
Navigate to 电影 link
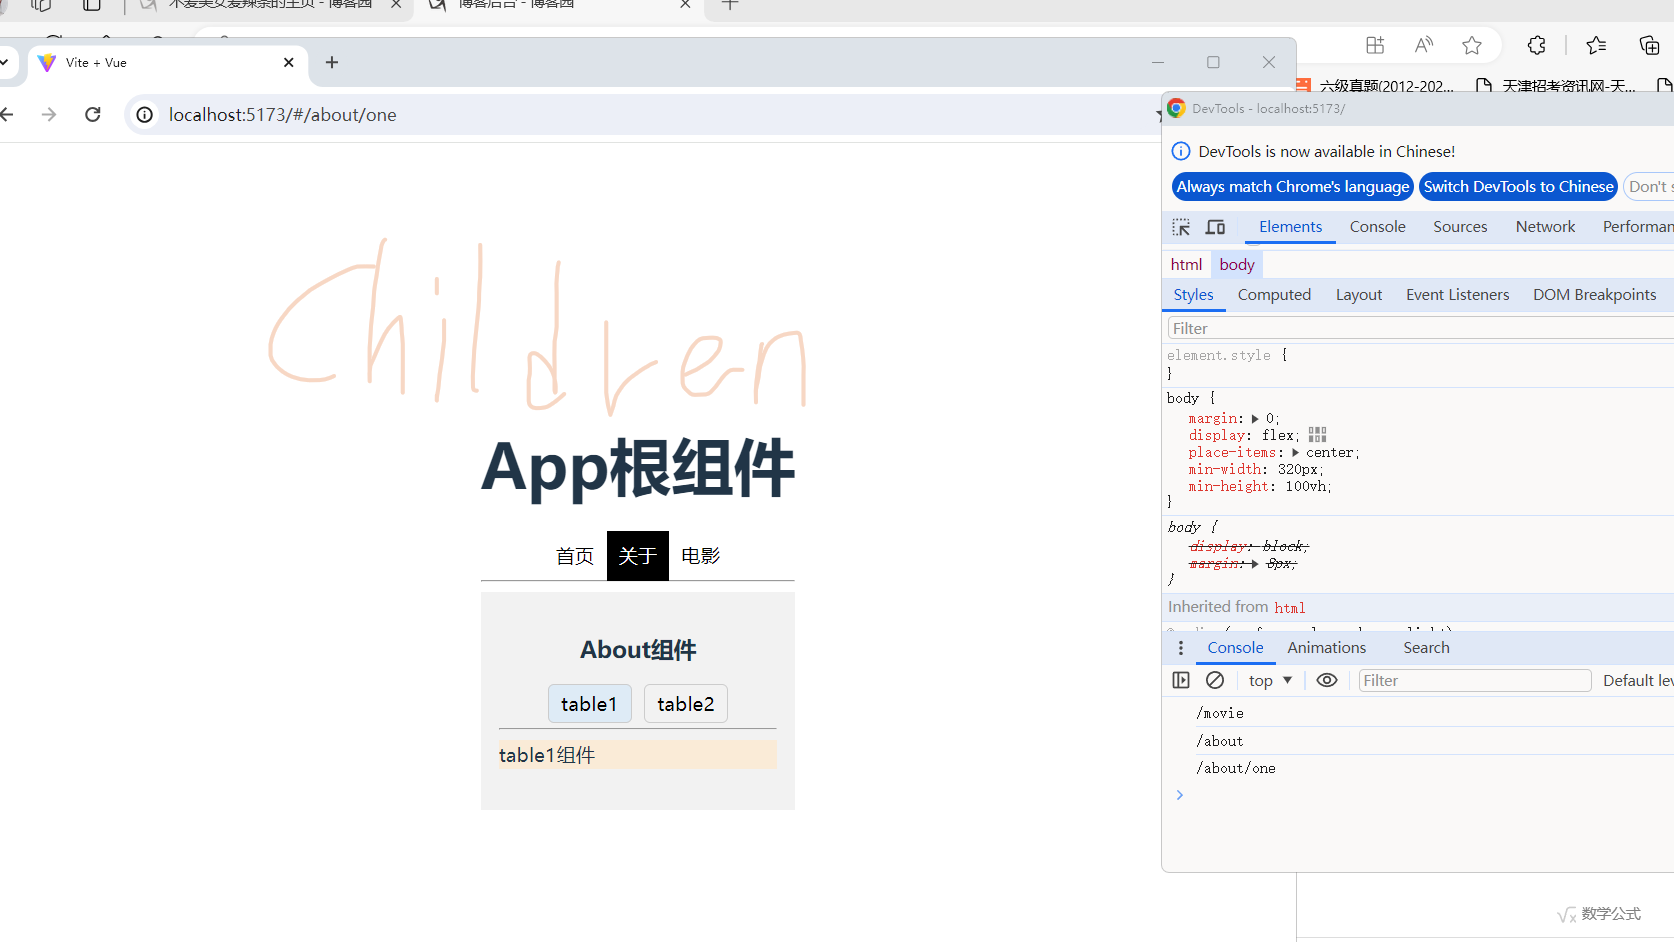pyautogui.click(x=700, y=556)
